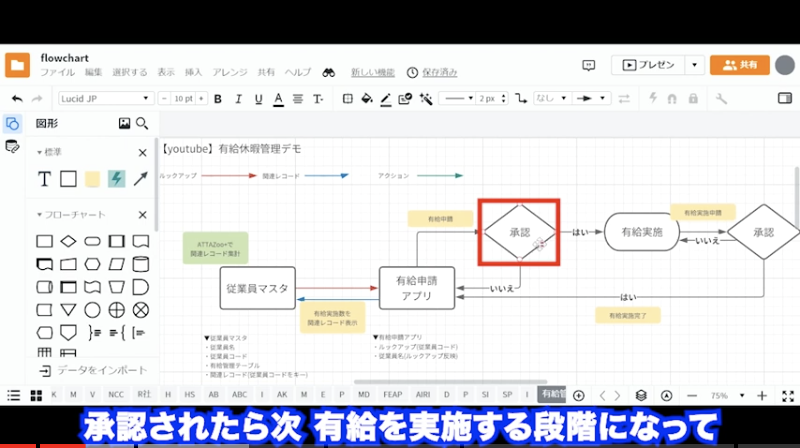Screen dimensions: 800x448
Task: Open the ファイル menu
Action: pos(57,73)
